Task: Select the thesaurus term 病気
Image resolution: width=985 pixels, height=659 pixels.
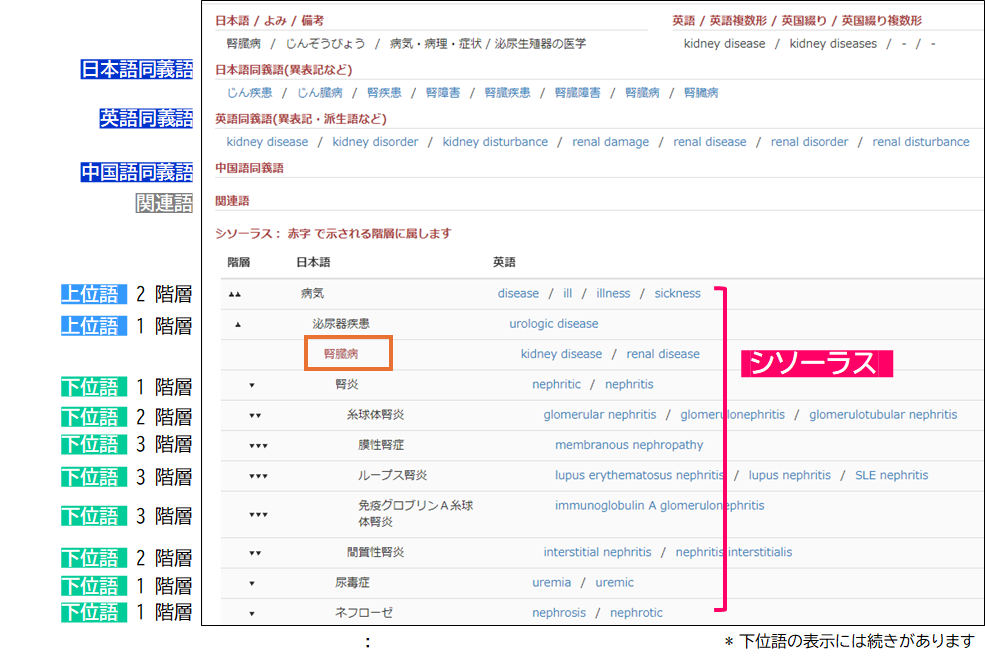Action: tap(312, 293)
